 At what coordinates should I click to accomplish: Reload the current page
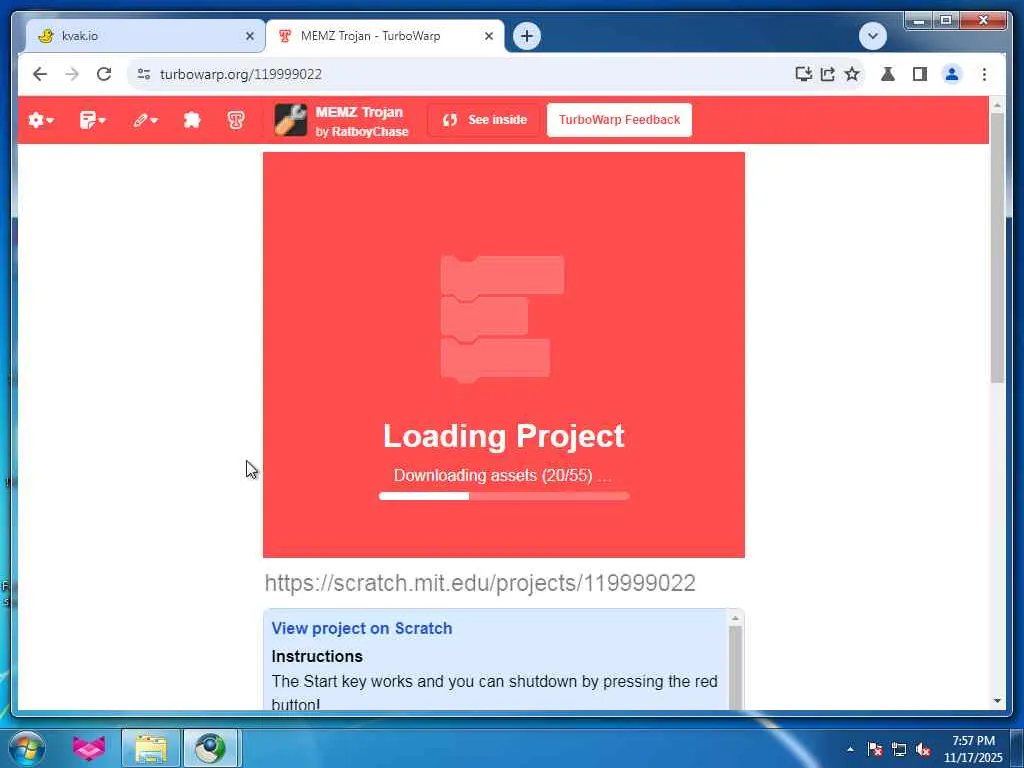coord(104,74)
